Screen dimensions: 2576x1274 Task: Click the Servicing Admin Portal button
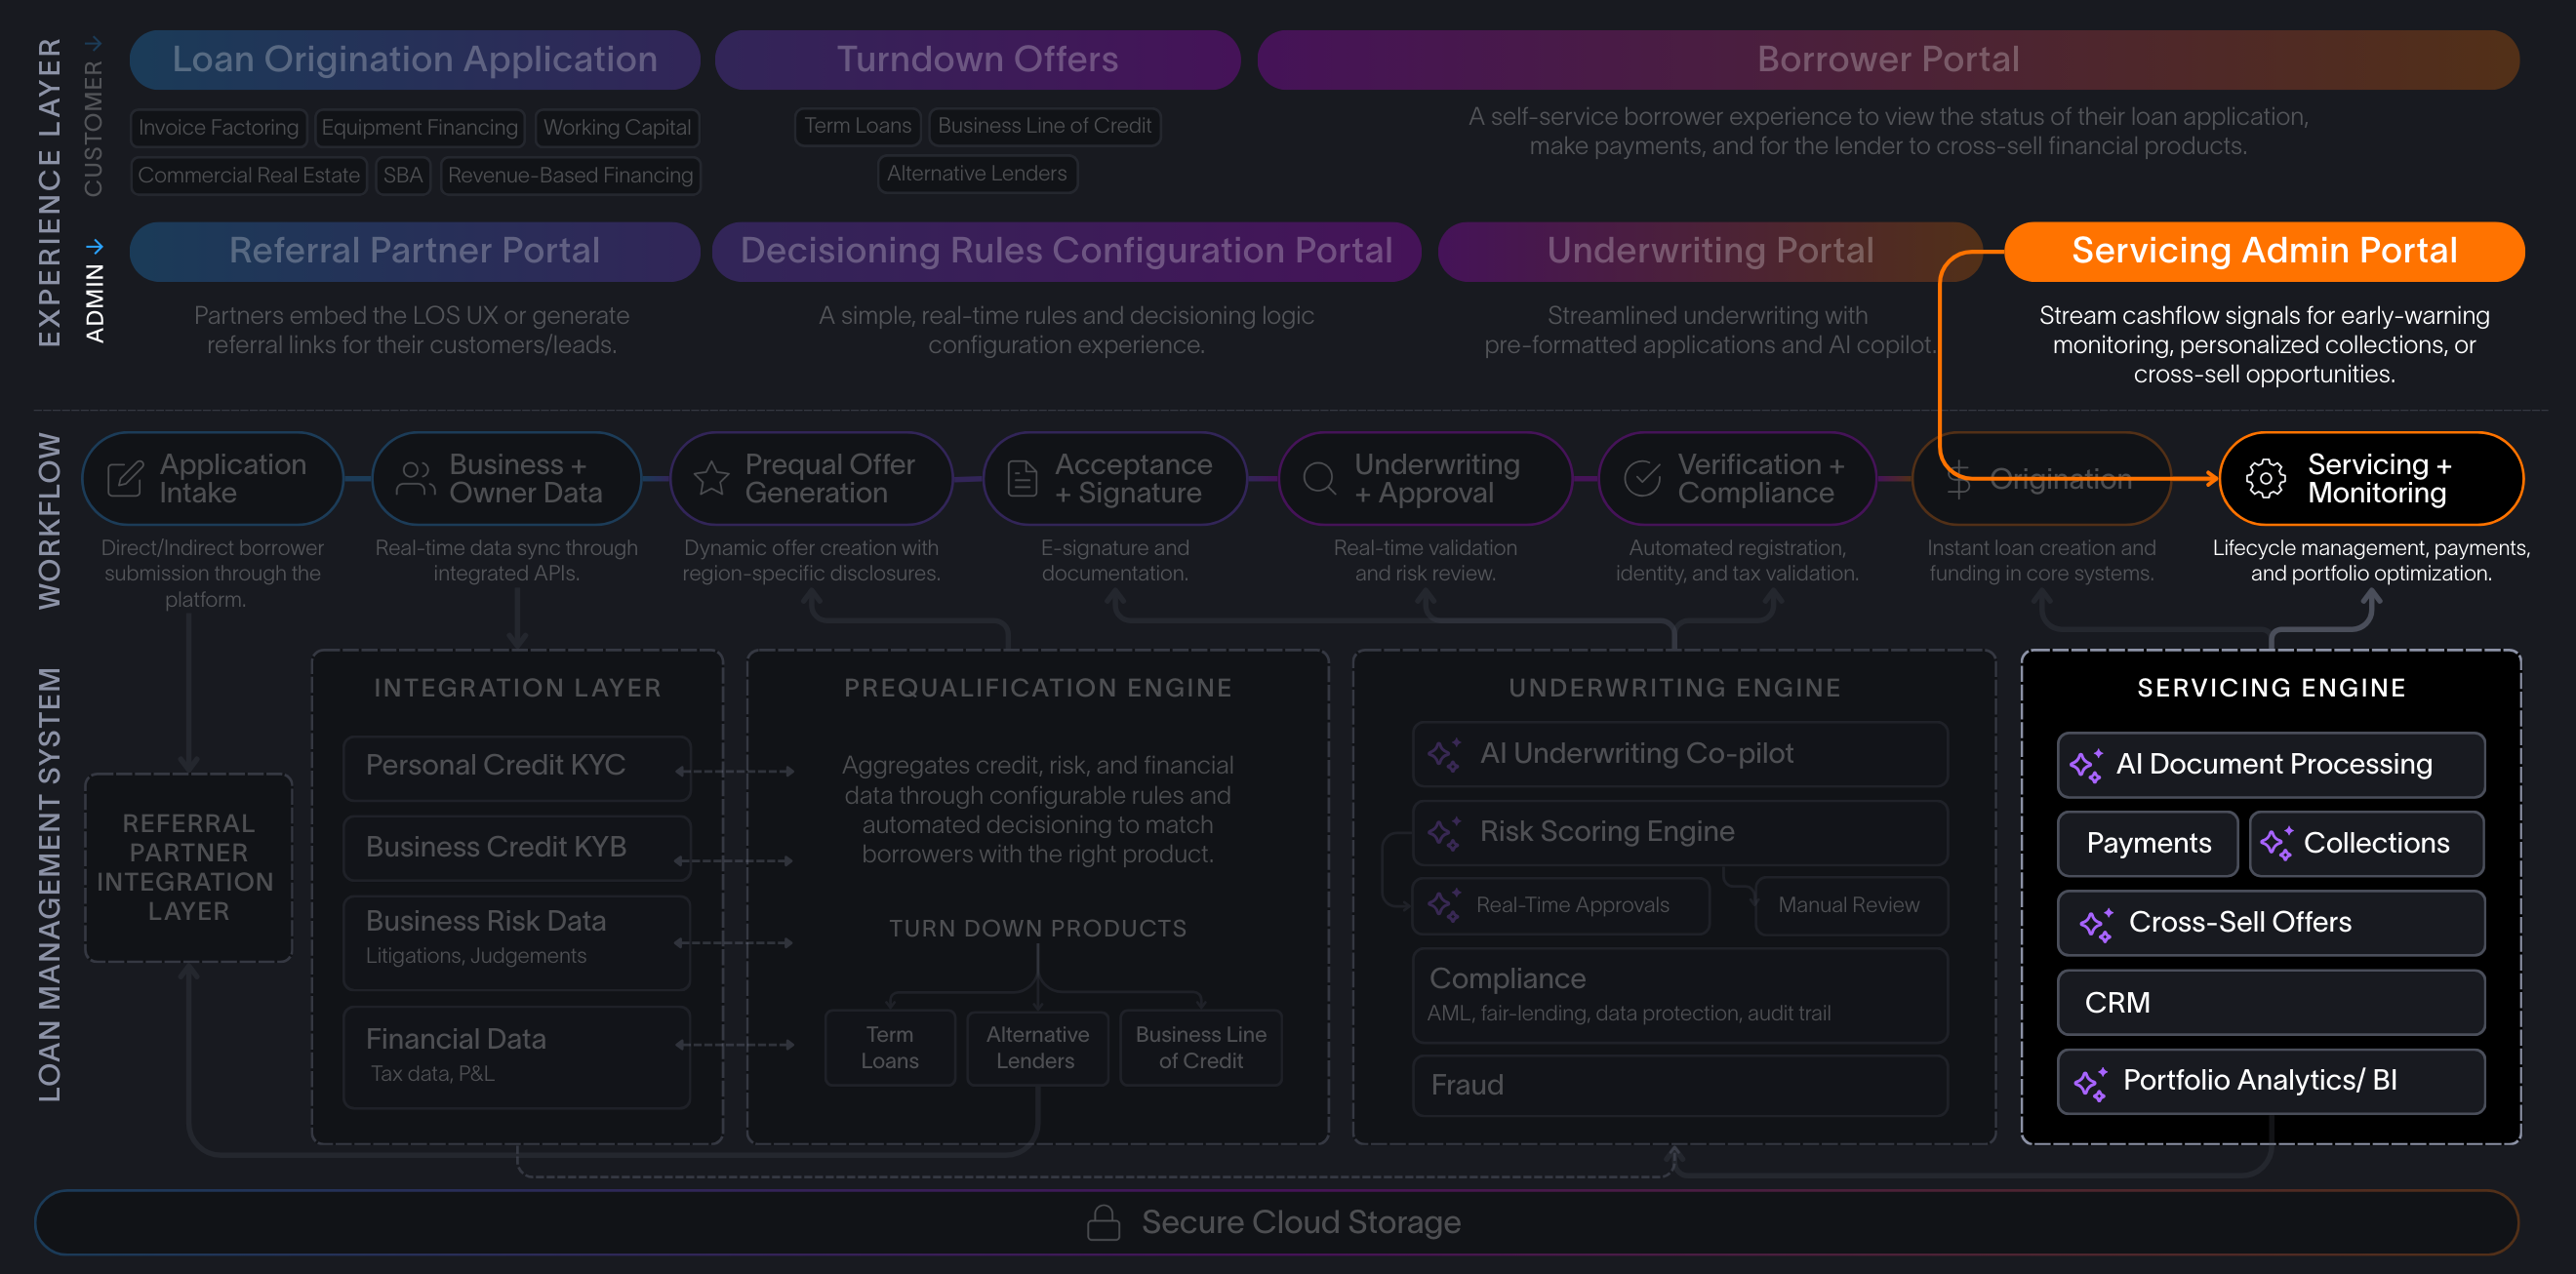tap(2263, 251)
